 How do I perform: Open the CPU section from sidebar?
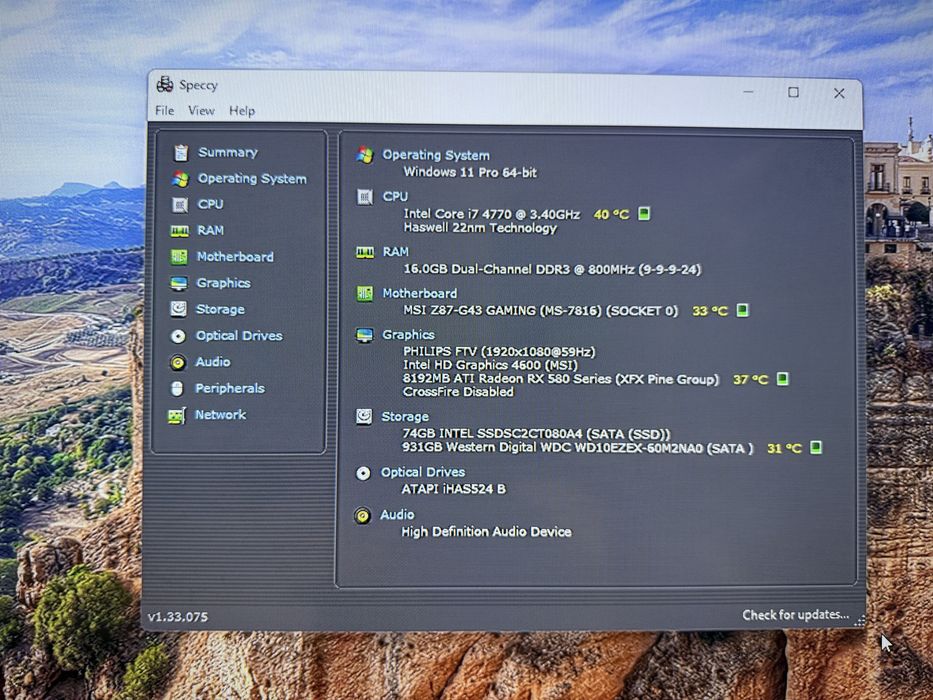[x=211, y=204]
